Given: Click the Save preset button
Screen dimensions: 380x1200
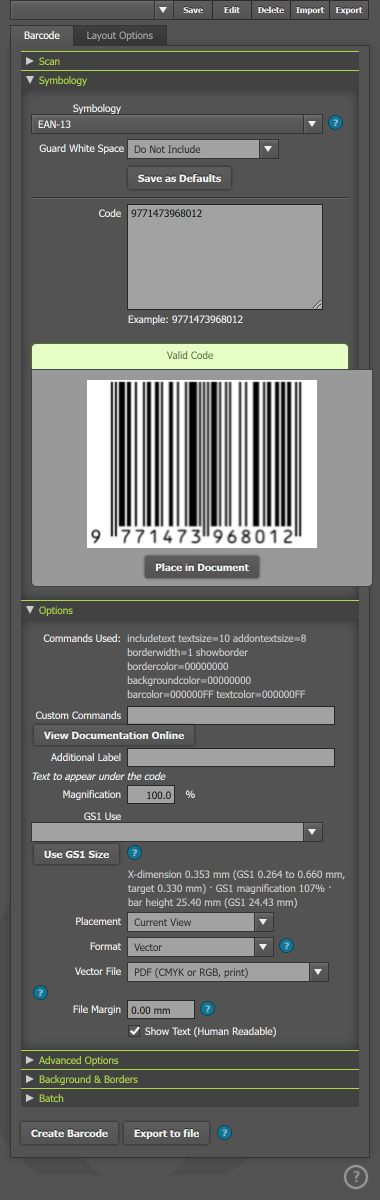Looking at the screenshot, I should [x=193, y=10].
